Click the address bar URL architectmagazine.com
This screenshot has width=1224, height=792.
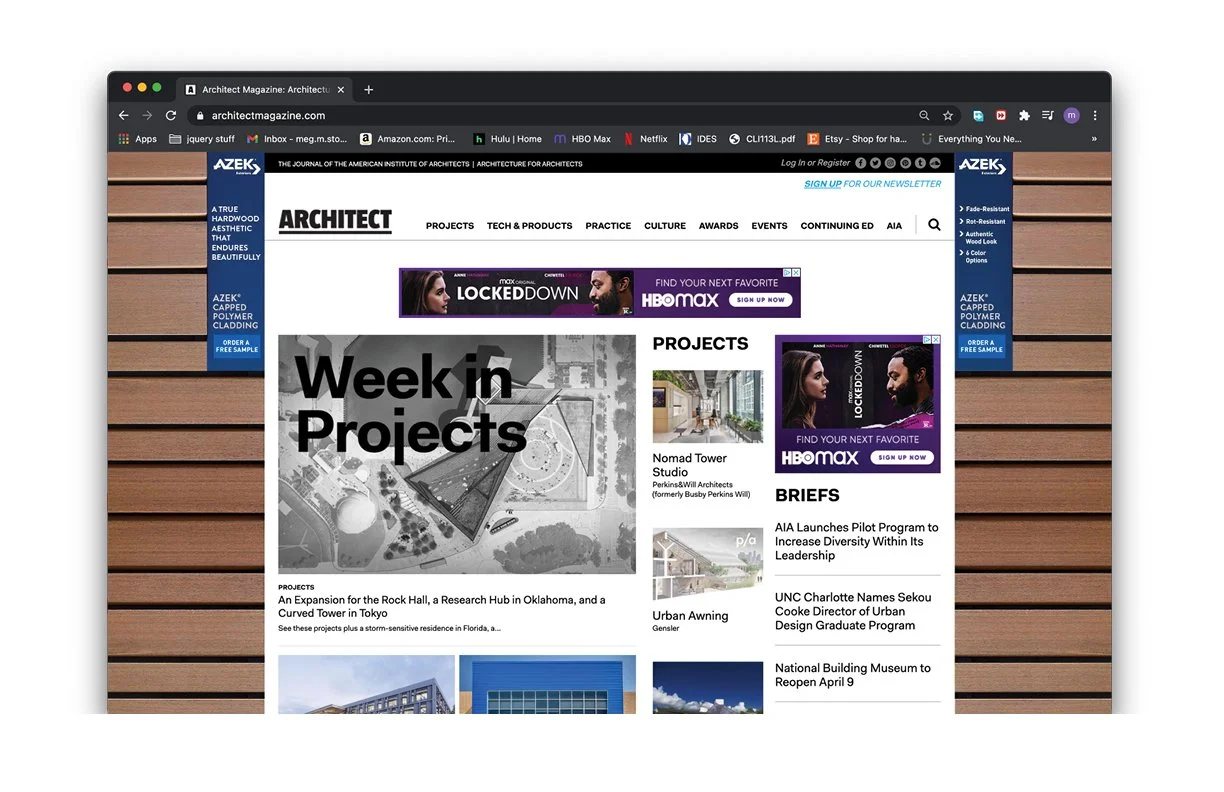[268, 116]
